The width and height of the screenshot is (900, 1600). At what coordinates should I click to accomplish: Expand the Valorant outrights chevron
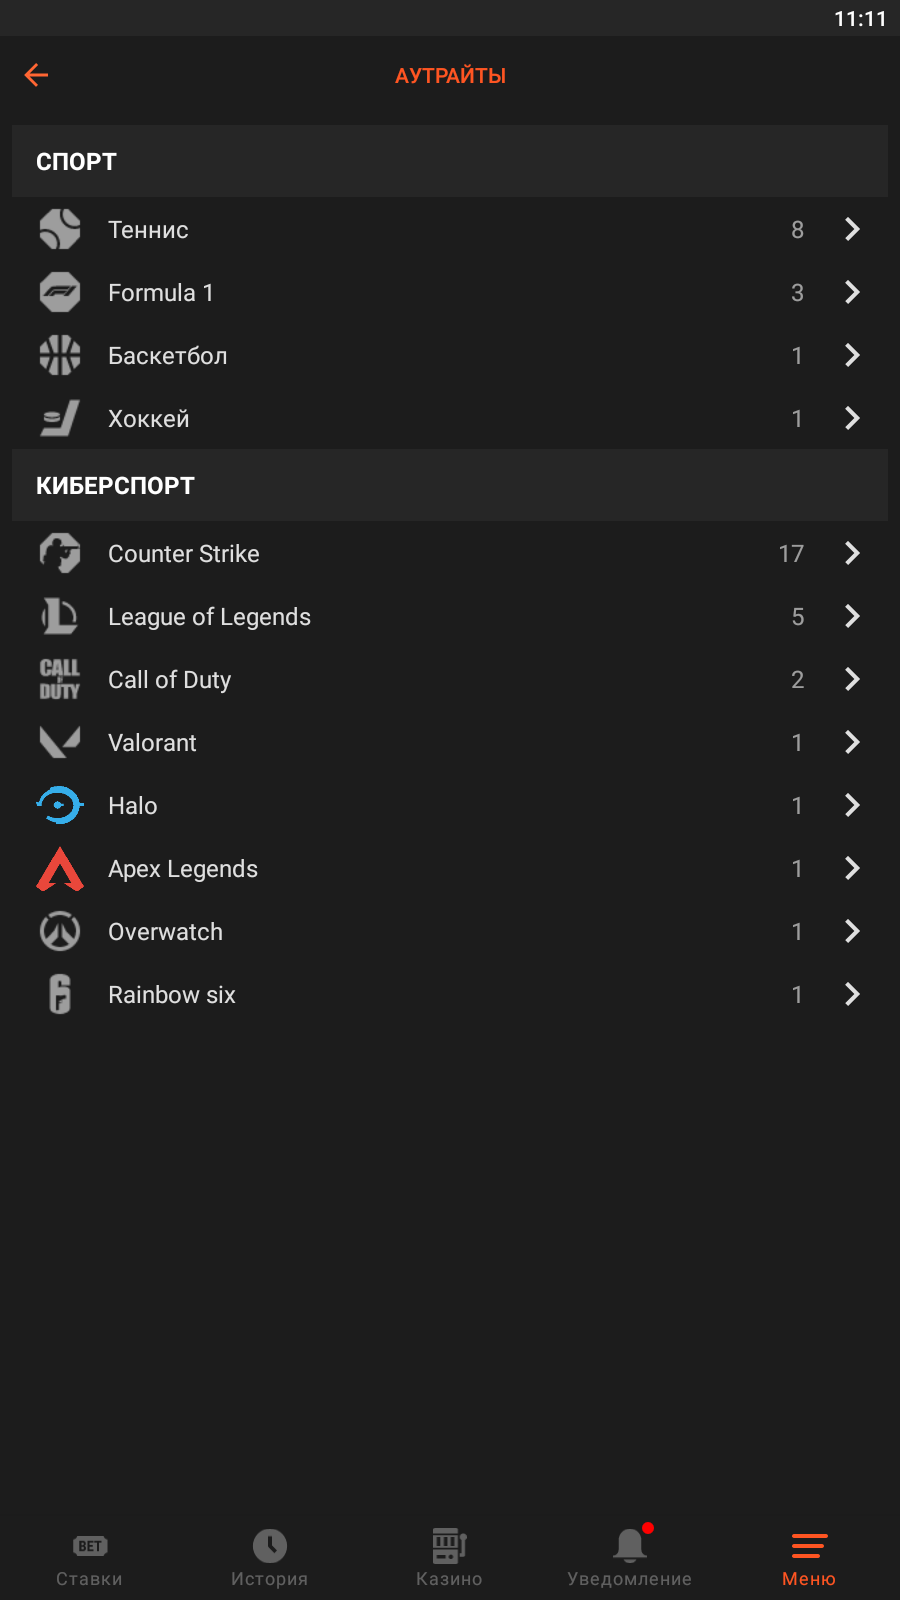tap(852, 742)
